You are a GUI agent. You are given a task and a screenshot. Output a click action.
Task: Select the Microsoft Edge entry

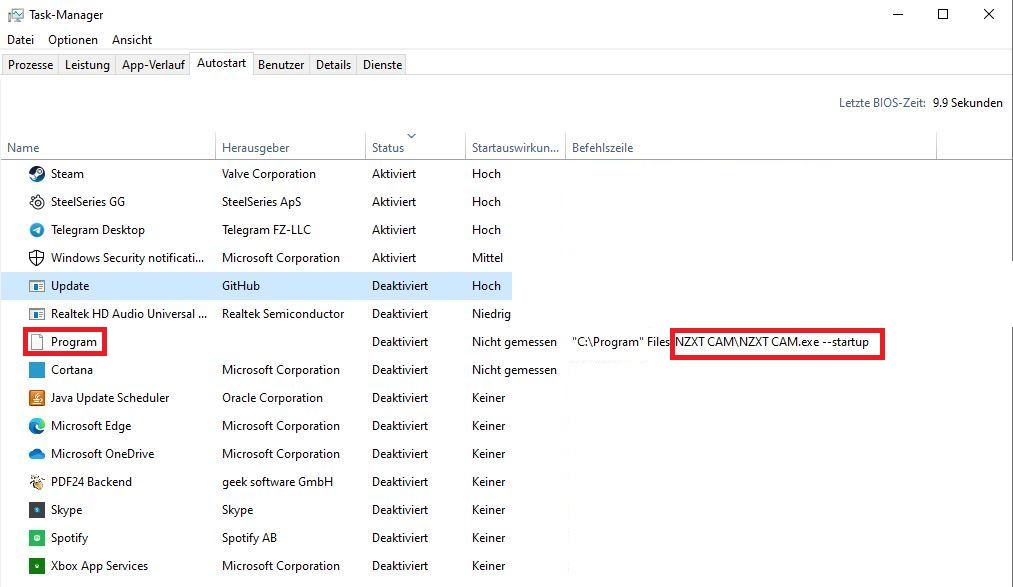[91, 426]
